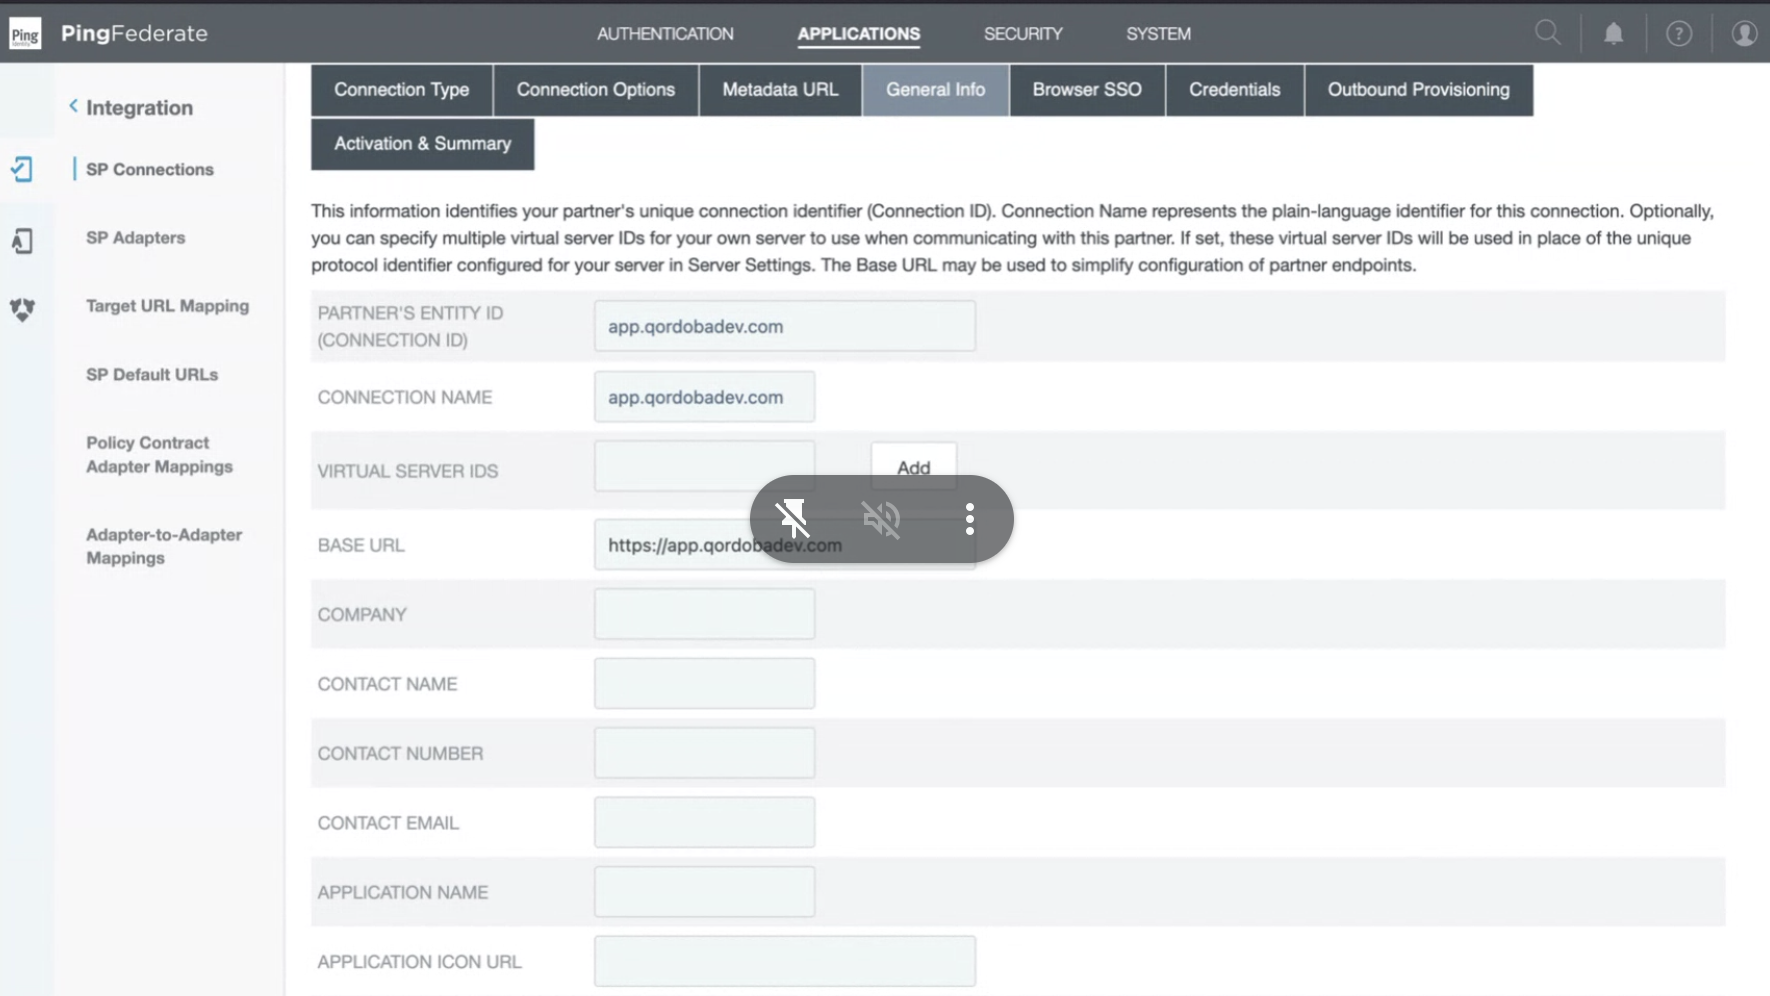Open the Authentication top menu
The image size is (1770, 996).
(x=665, y=34)
